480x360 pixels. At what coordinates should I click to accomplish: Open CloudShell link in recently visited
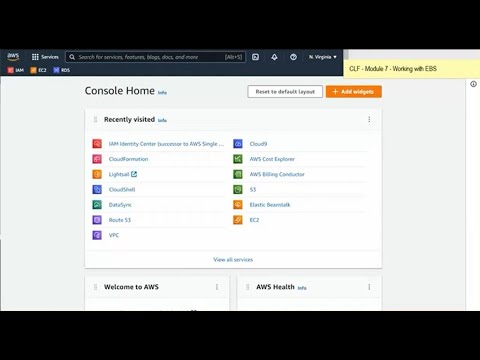(122, 189)
